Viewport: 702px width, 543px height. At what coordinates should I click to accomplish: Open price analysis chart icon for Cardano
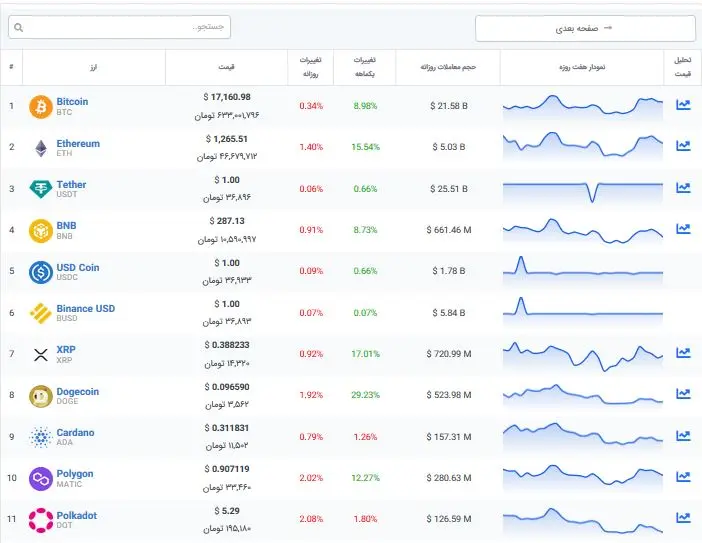pyautogui.click(x=683, y=436)
